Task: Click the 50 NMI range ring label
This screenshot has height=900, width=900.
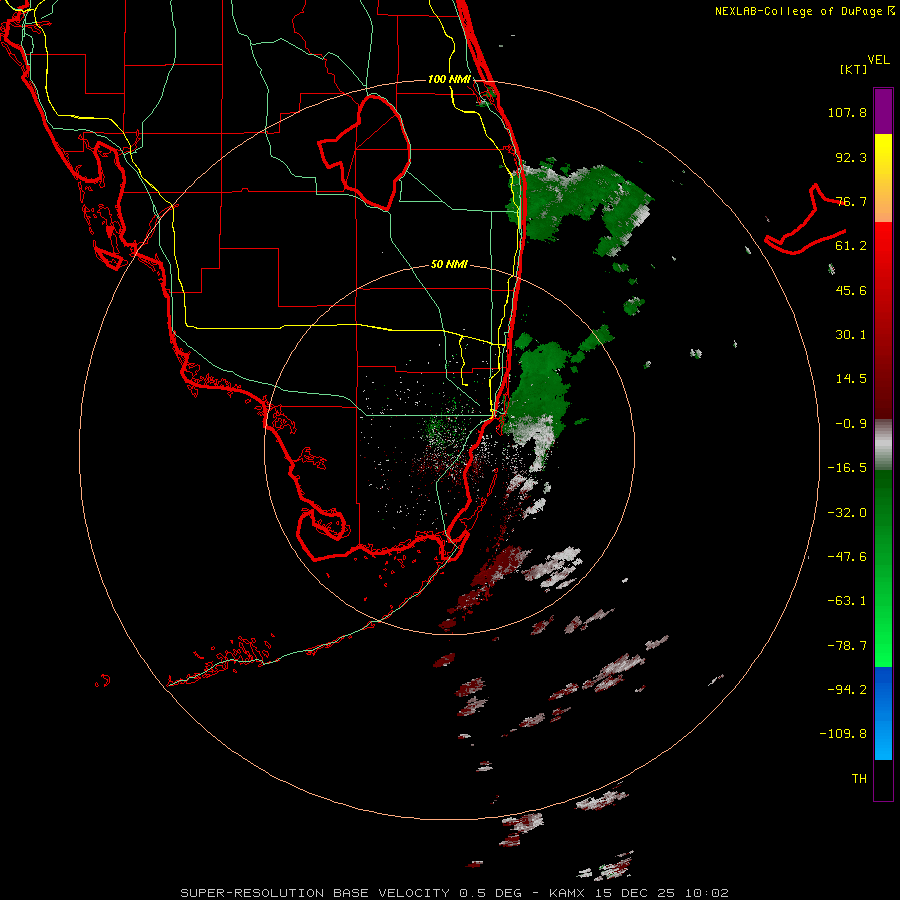Action: [x=449, y=264]
